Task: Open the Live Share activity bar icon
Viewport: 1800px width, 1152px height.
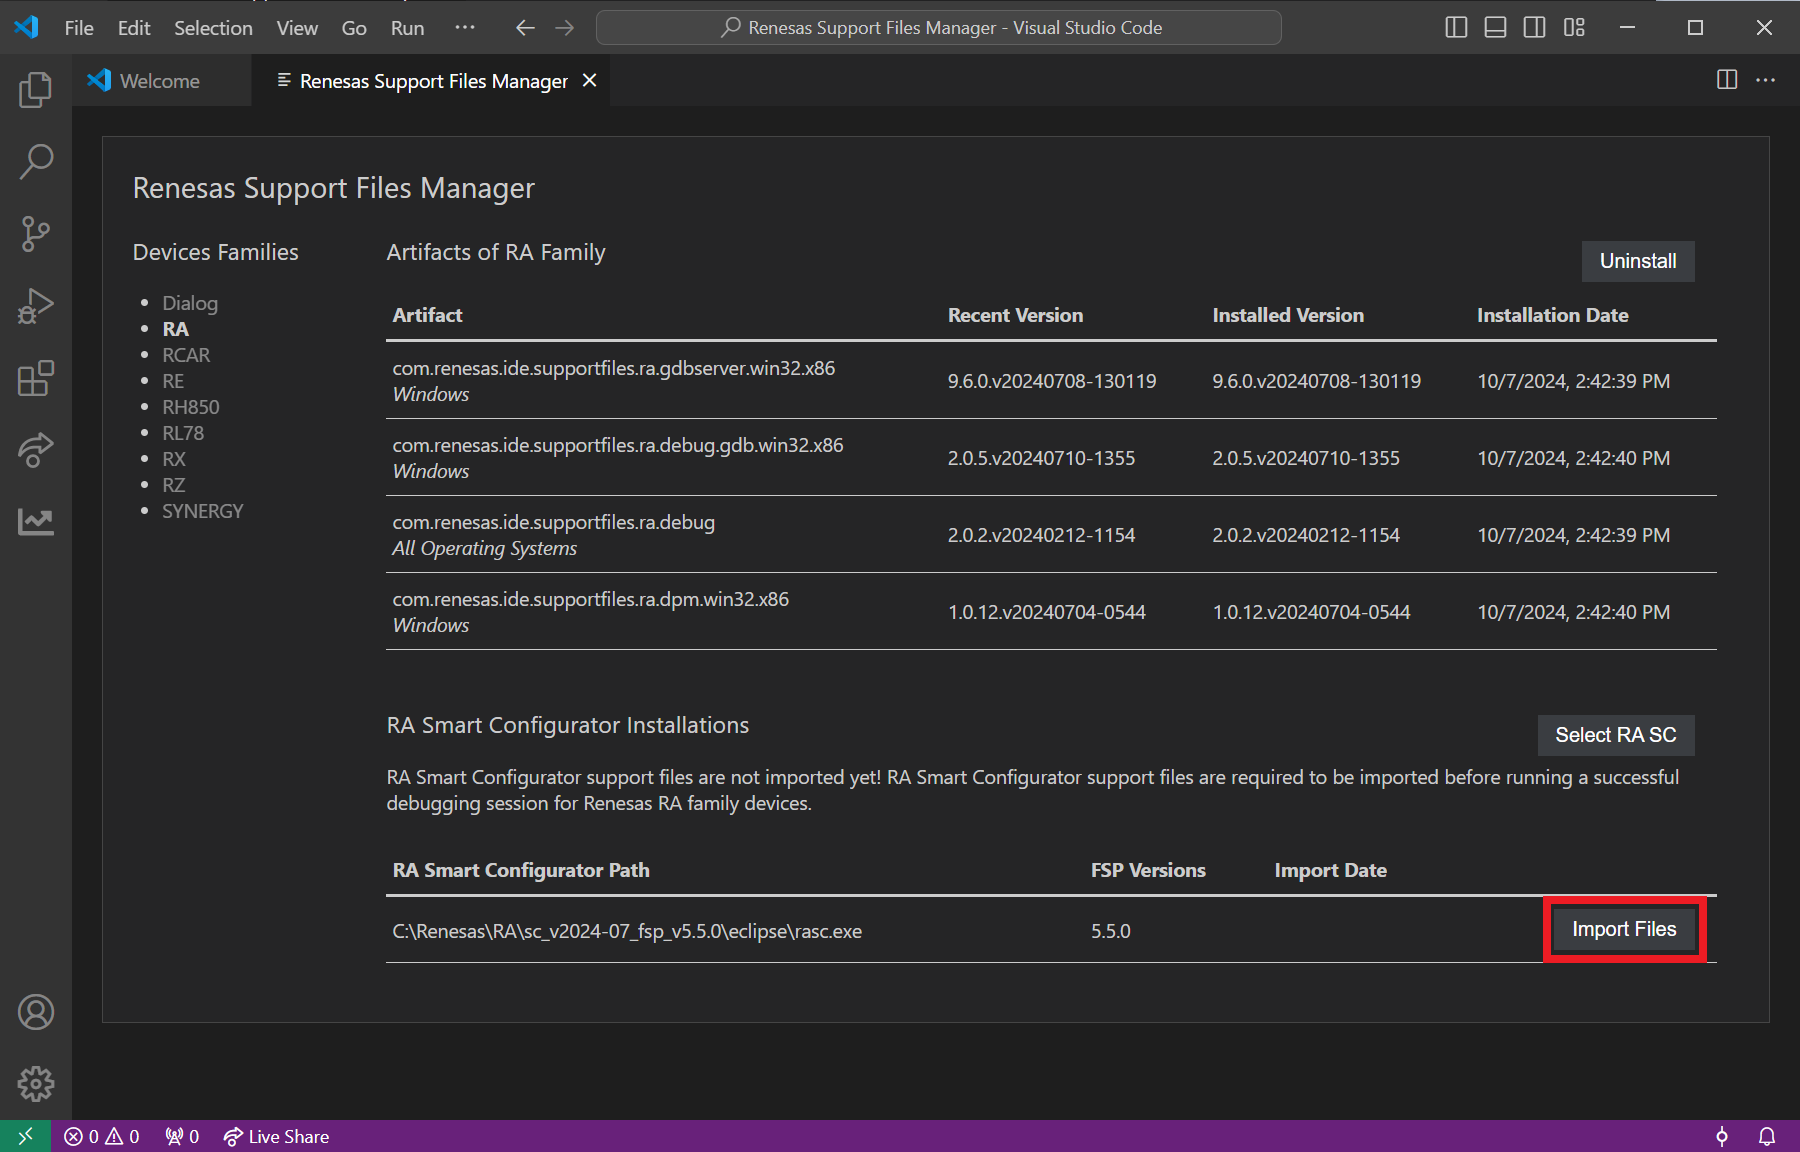Action: pyautogui.click(x=36, y=450)
